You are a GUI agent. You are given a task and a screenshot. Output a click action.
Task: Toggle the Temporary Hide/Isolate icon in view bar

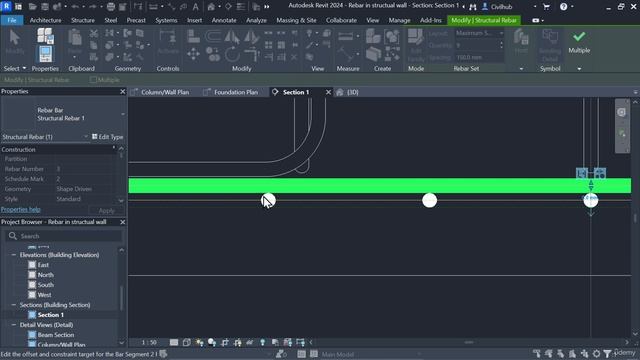point(250,342)
